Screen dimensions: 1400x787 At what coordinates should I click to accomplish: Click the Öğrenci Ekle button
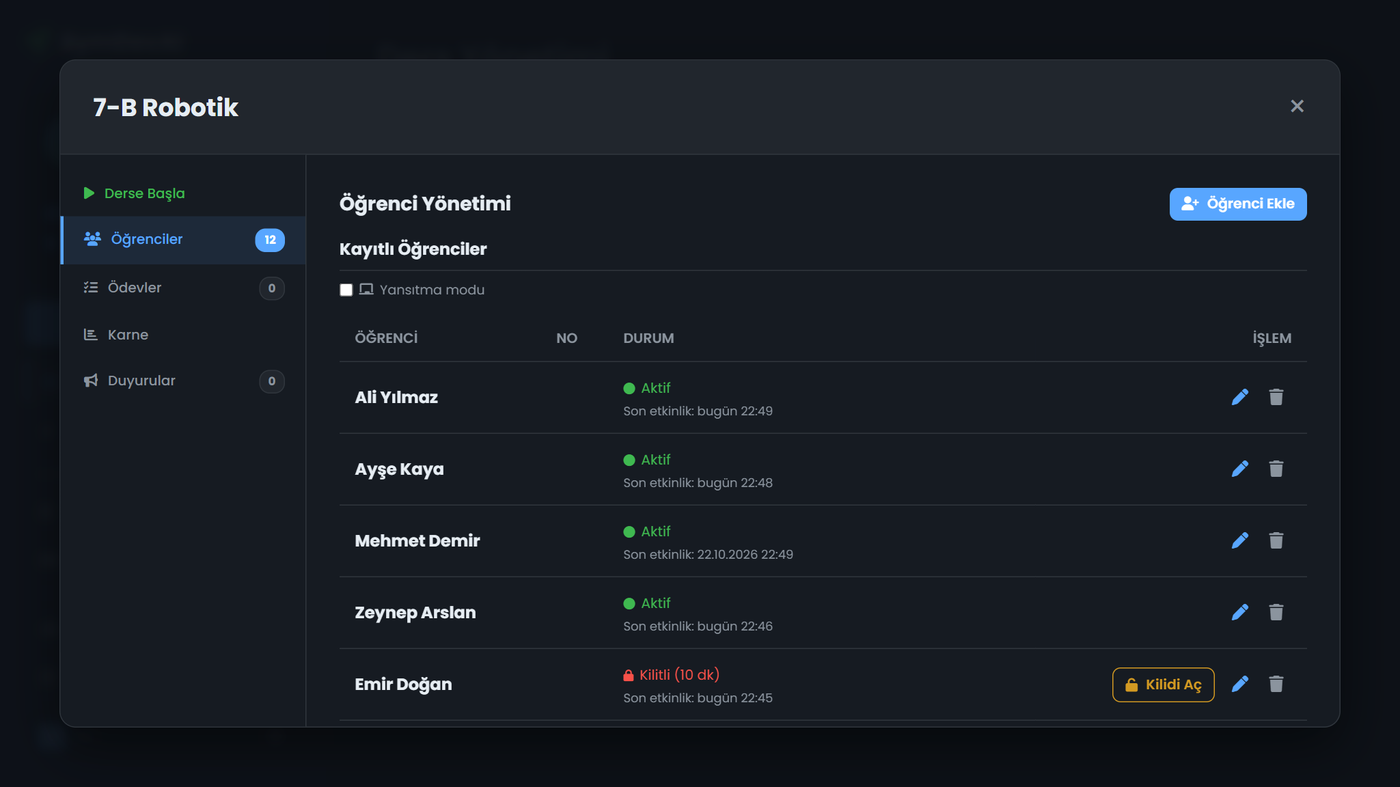(1238, 204)
